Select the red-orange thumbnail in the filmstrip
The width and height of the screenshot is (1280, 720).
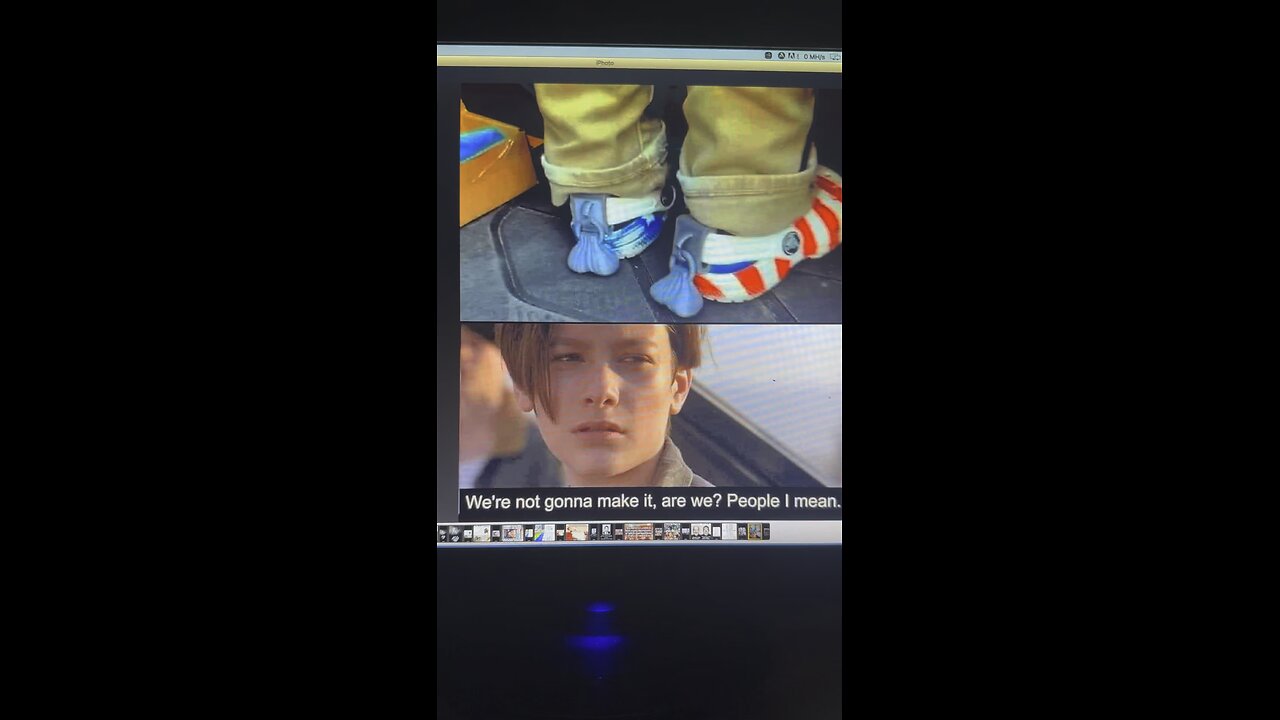(x=577, y=532)
